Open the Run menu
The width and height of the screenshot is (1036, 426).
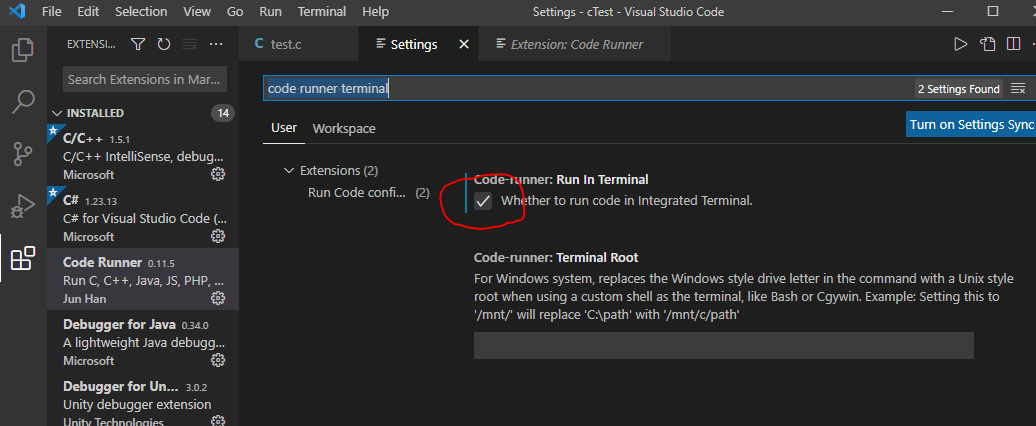(270, 11)
